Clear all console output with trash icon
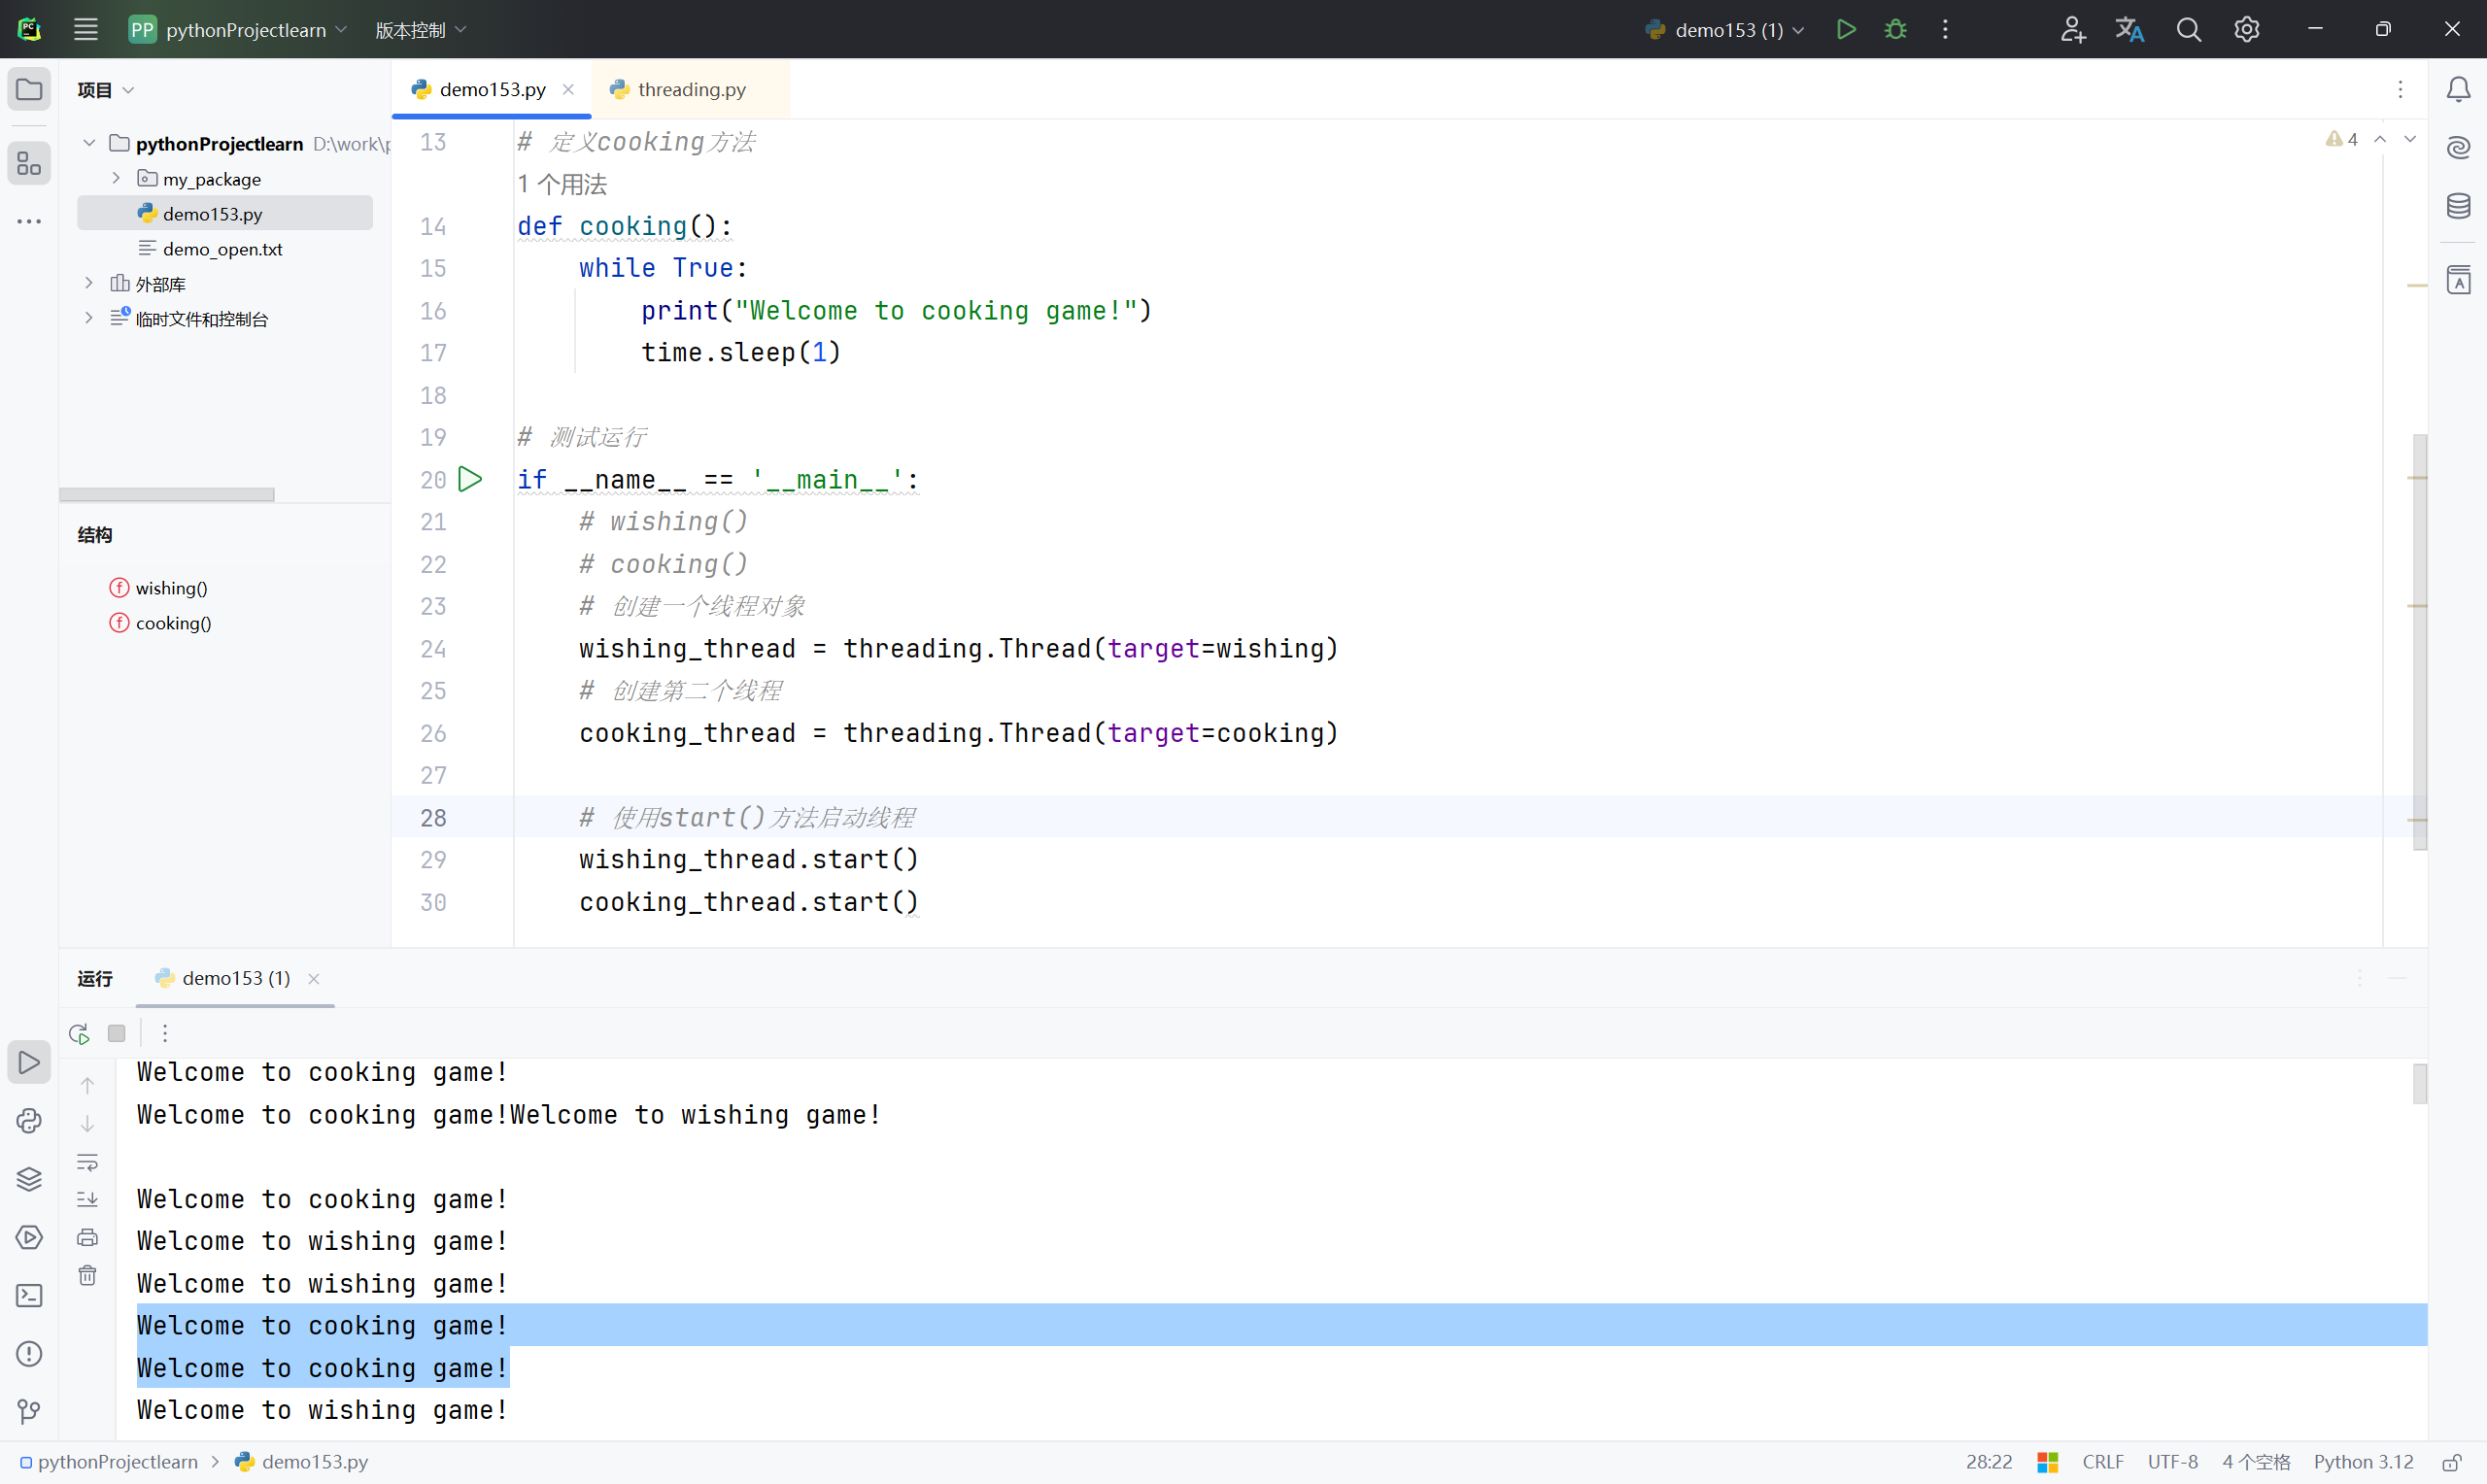 pos(88,1275)
